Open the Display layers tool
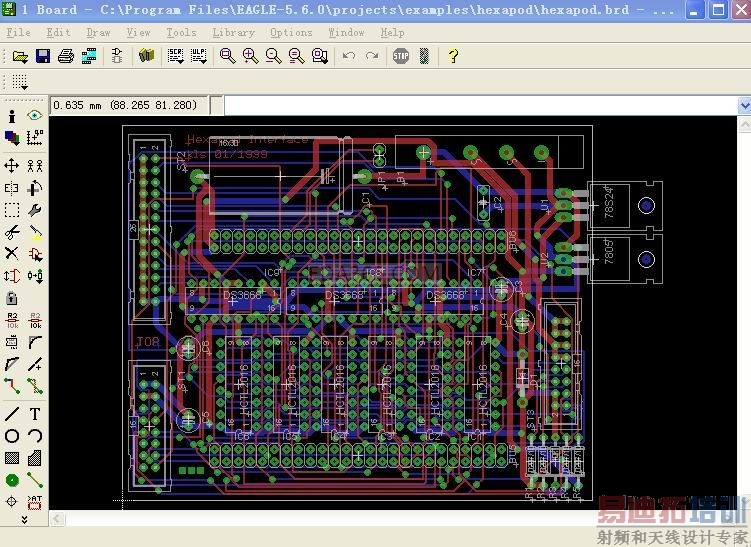751x547 pixels. [12, 138]
